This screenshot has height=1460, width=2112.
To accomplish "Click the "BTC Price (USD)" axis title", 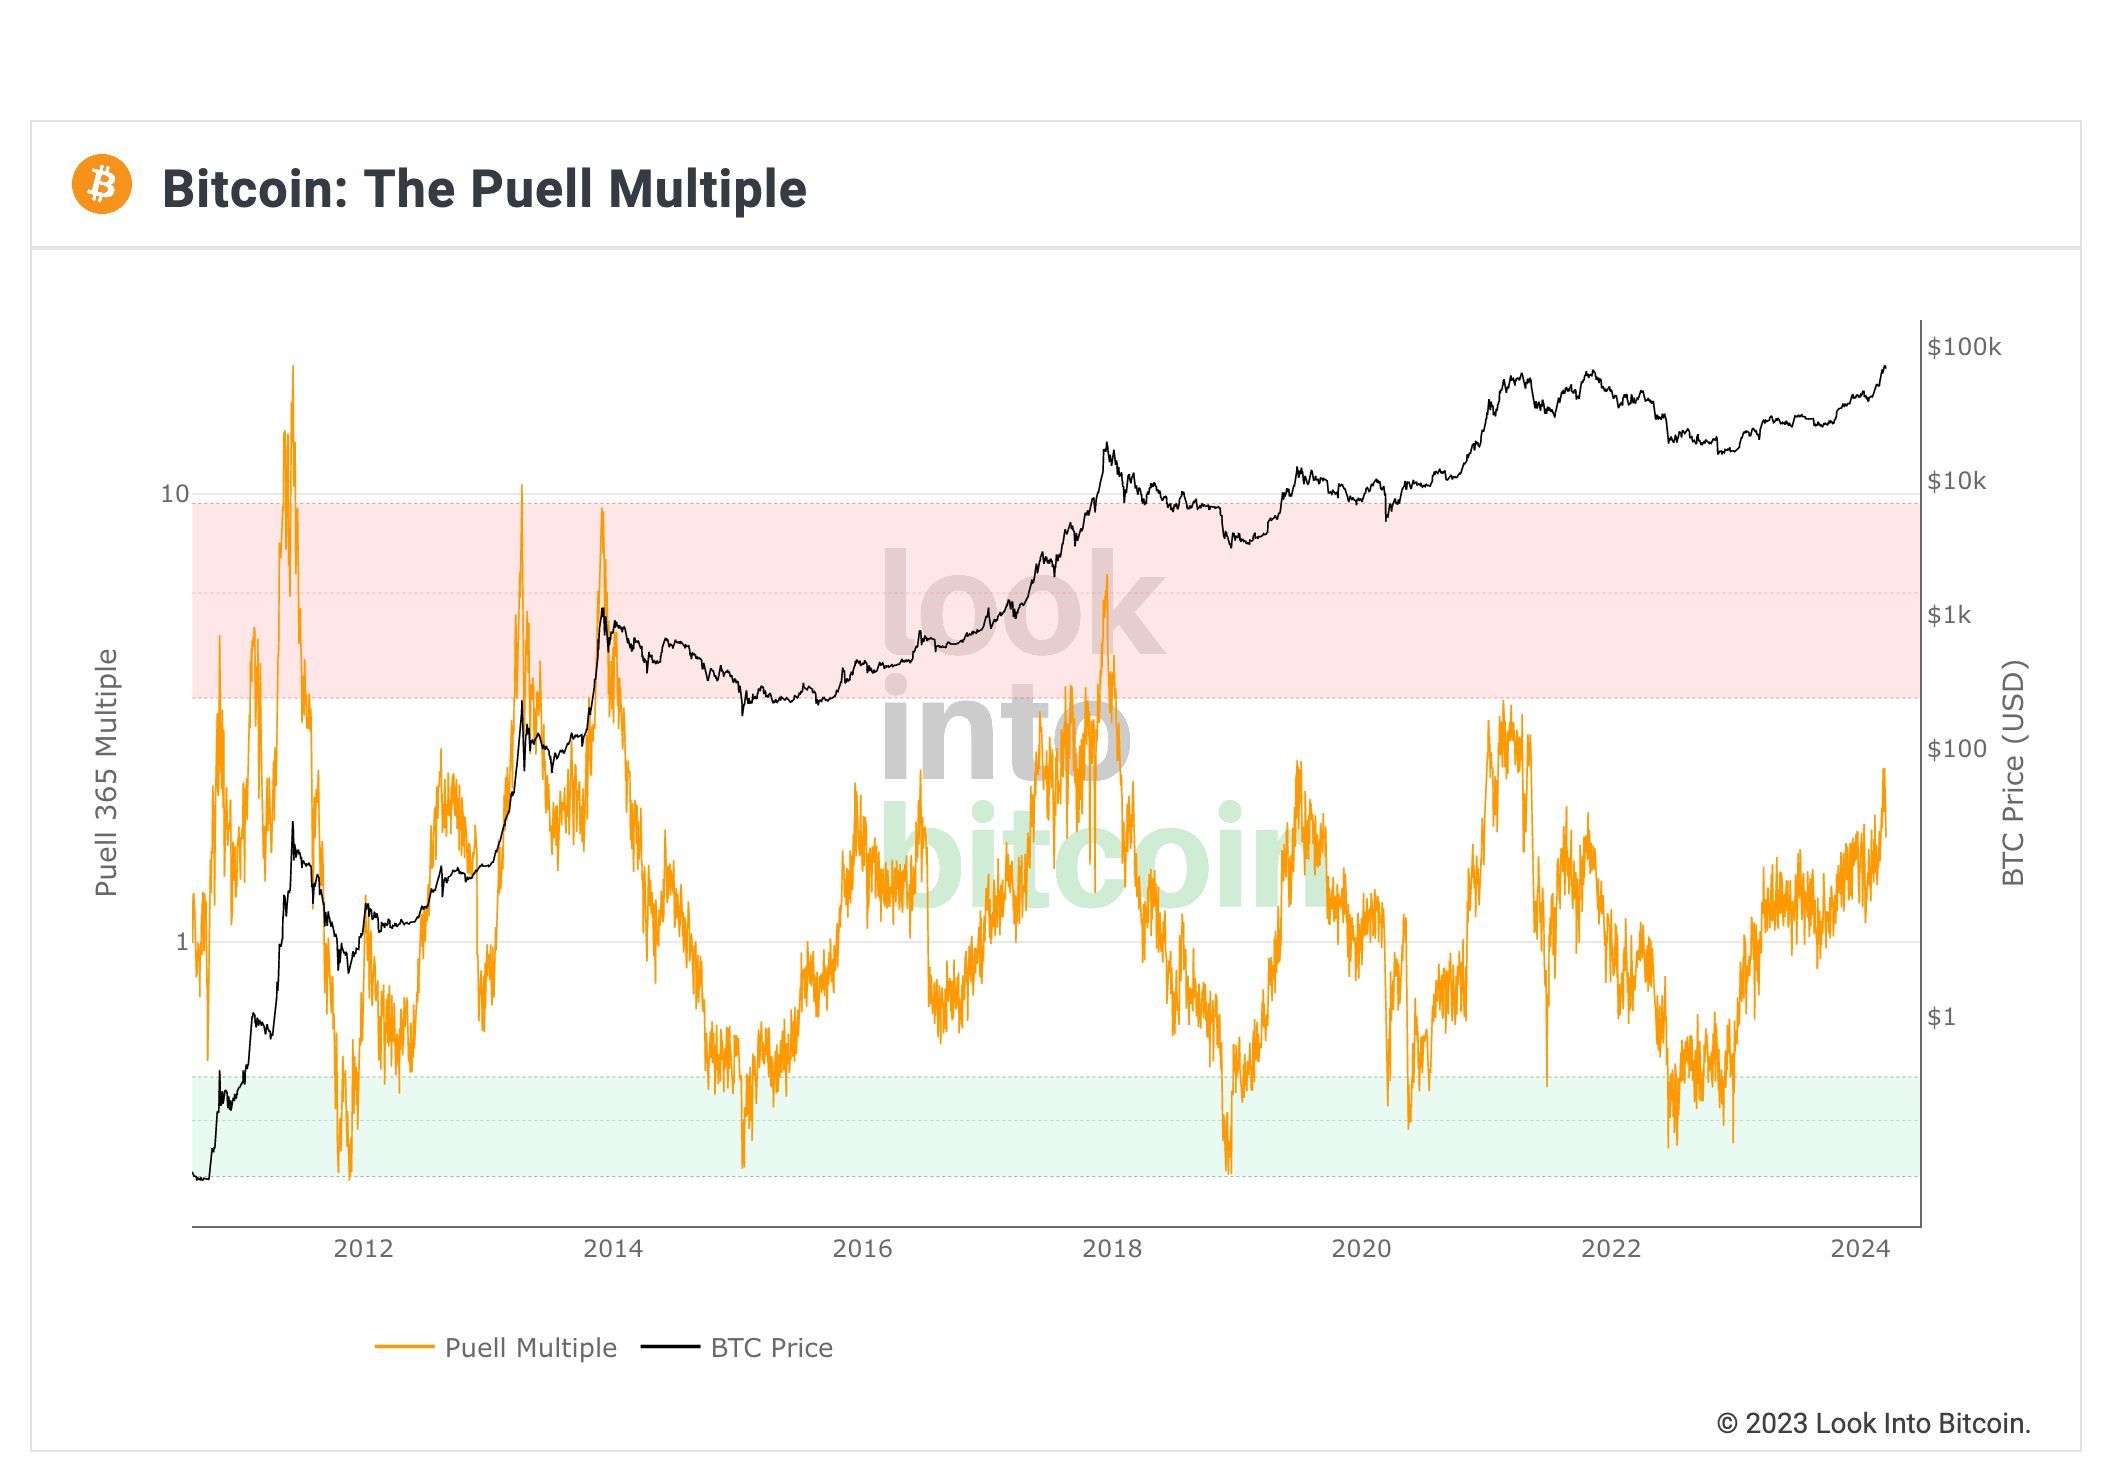I will pyautogui.click(x=2013, y=773).
